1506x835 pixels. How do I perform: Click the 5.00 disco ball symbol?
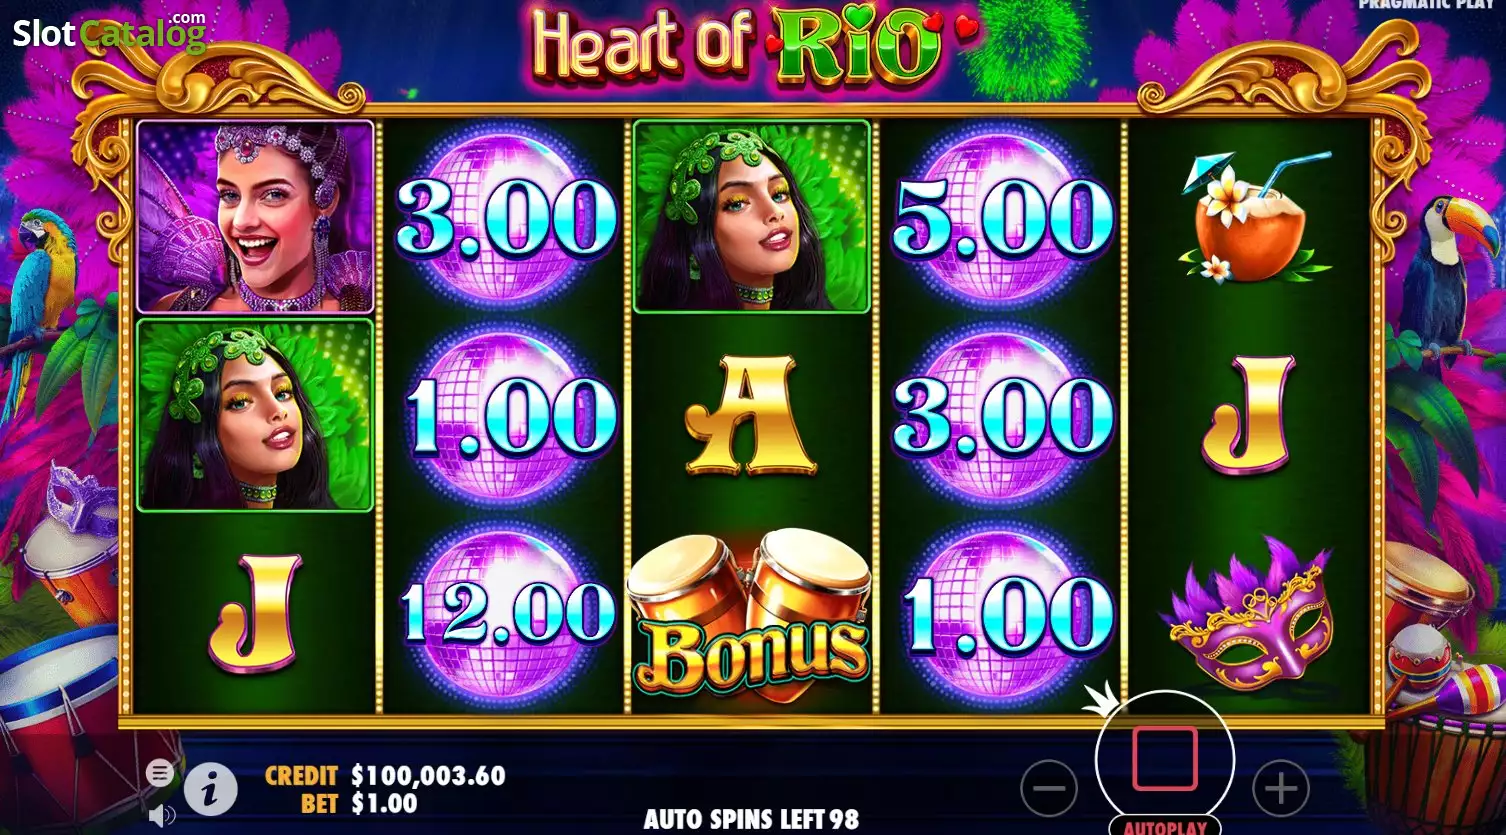[1001, 218]
